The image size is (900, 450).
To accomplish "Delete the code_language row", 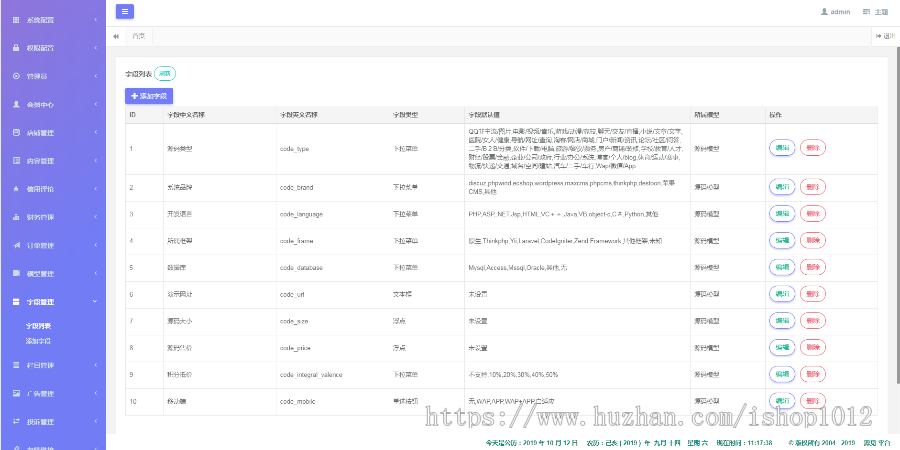I will (x=813, y=214).
